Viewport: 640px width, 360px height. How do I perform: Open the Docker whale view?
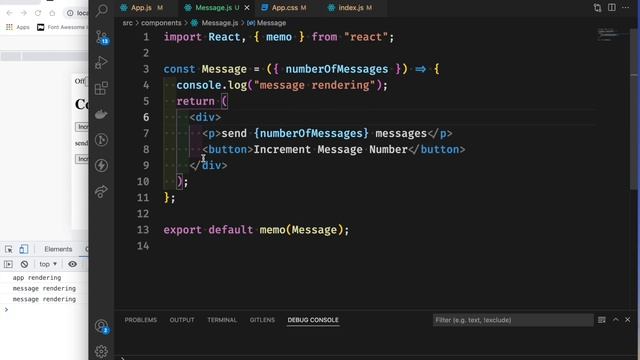coord(101,114)
